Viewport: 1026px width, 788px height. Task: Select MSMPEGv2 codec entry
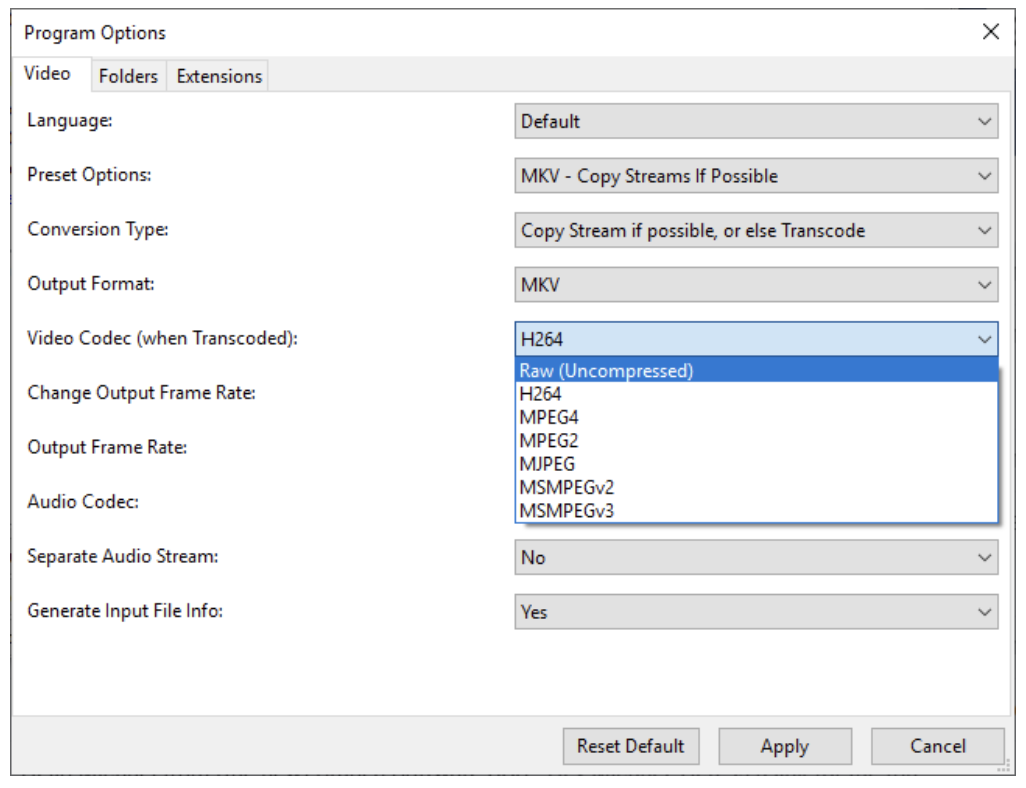[756, 488]
